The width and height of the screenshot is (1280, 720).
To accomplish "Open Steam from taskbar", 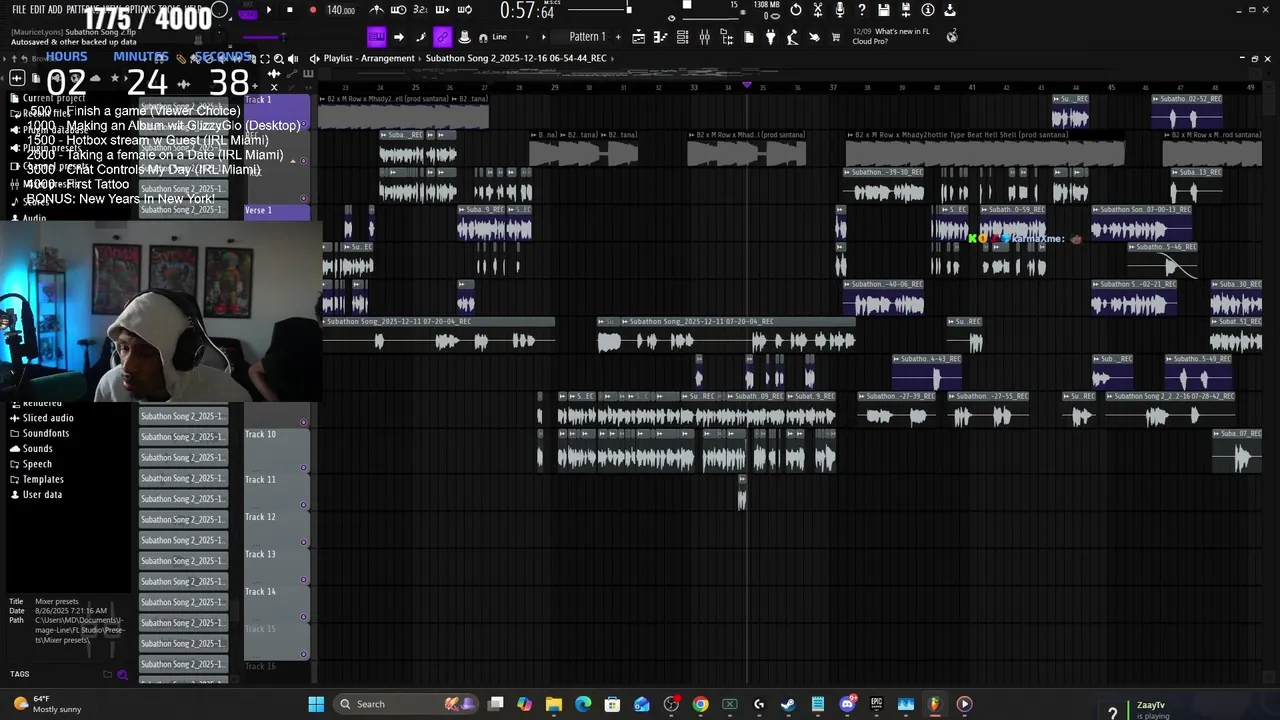I will (x=788, y=704).
